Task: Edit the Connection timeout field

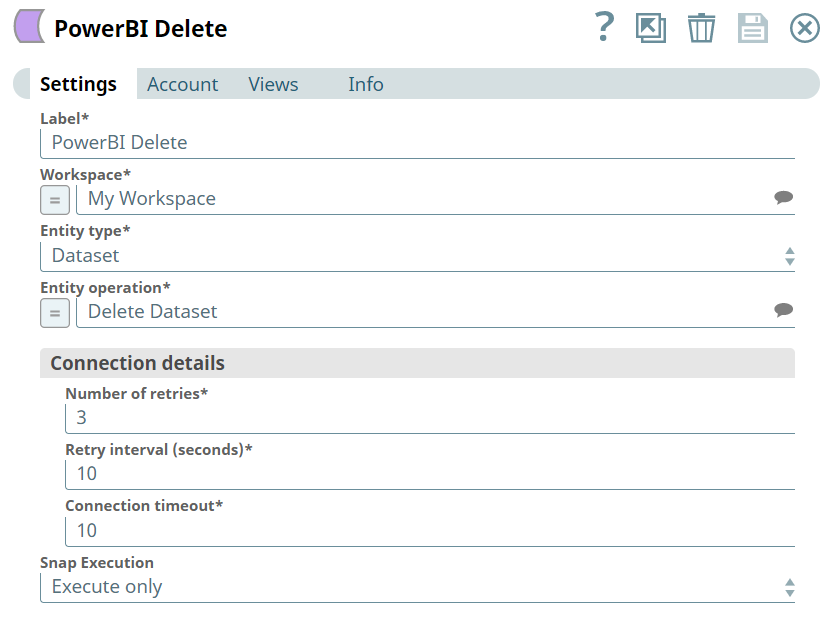Action: [x=430, y=531]
